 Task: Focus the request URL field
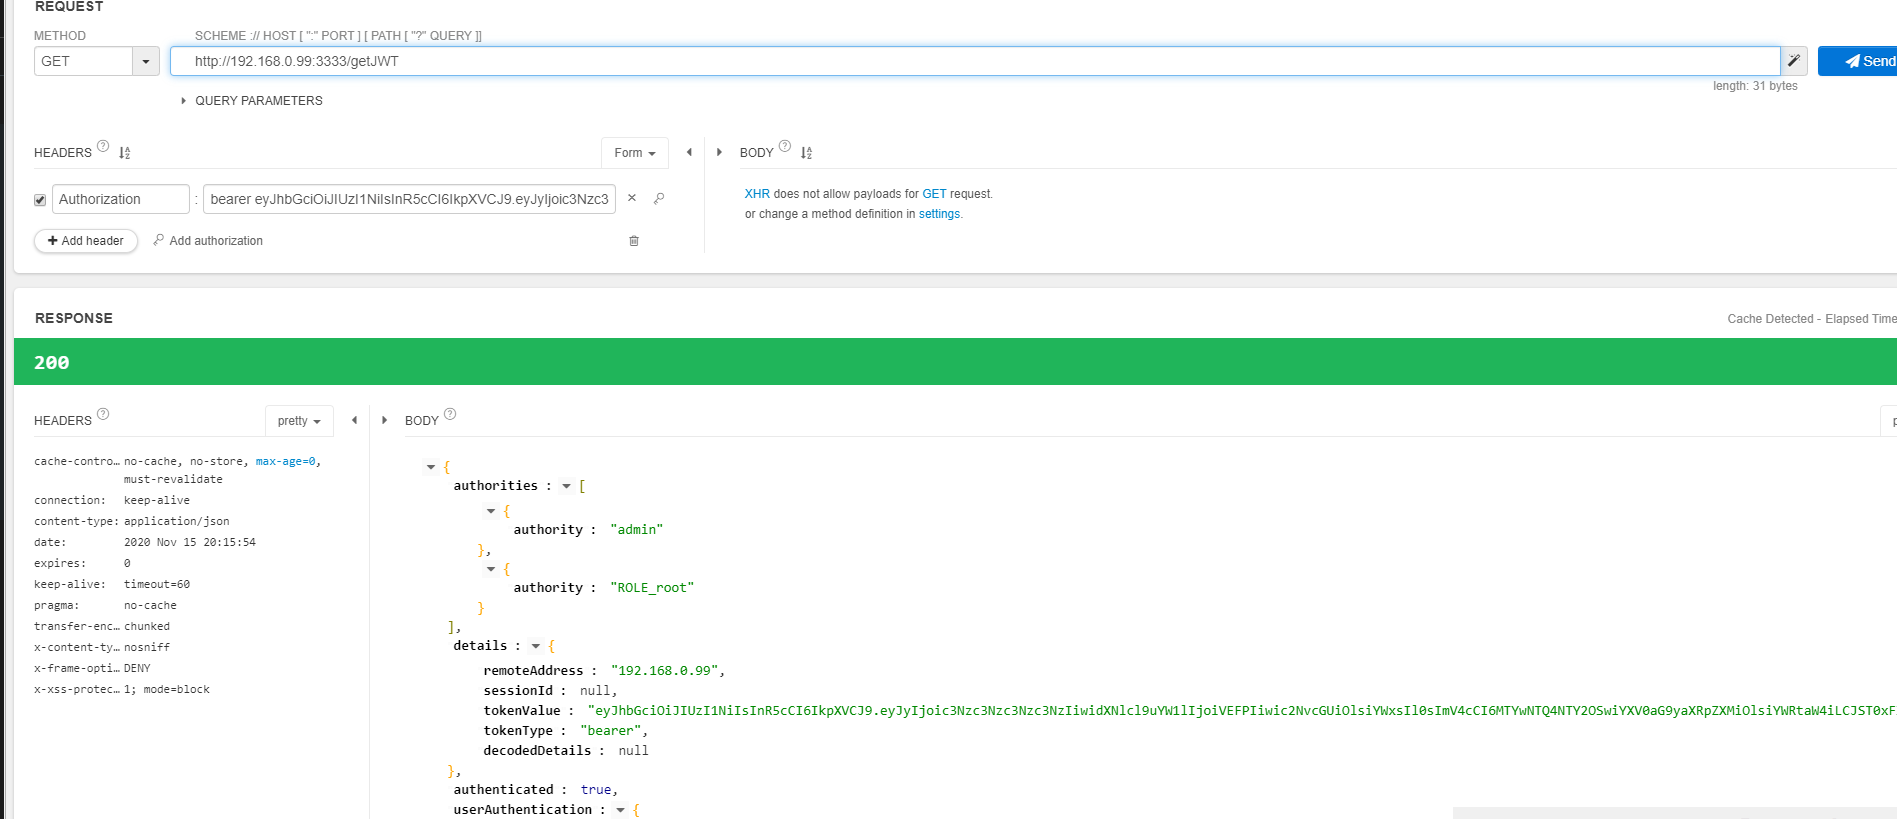(975, 61)
